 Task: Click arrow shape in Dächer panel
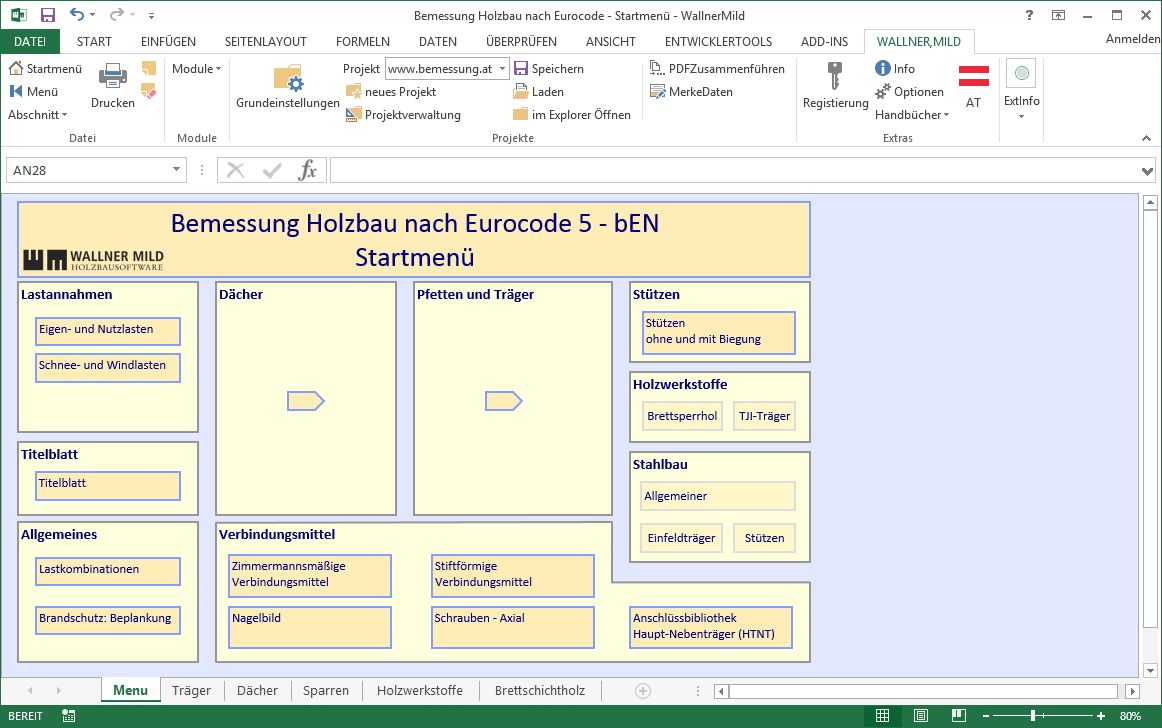305,401
